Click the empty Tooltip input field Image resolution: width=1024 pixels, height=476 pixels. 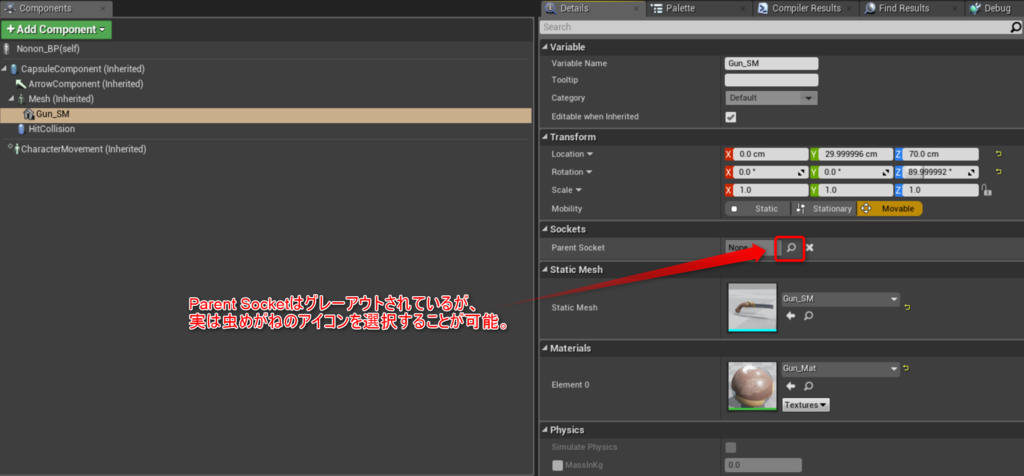[771, 80]
